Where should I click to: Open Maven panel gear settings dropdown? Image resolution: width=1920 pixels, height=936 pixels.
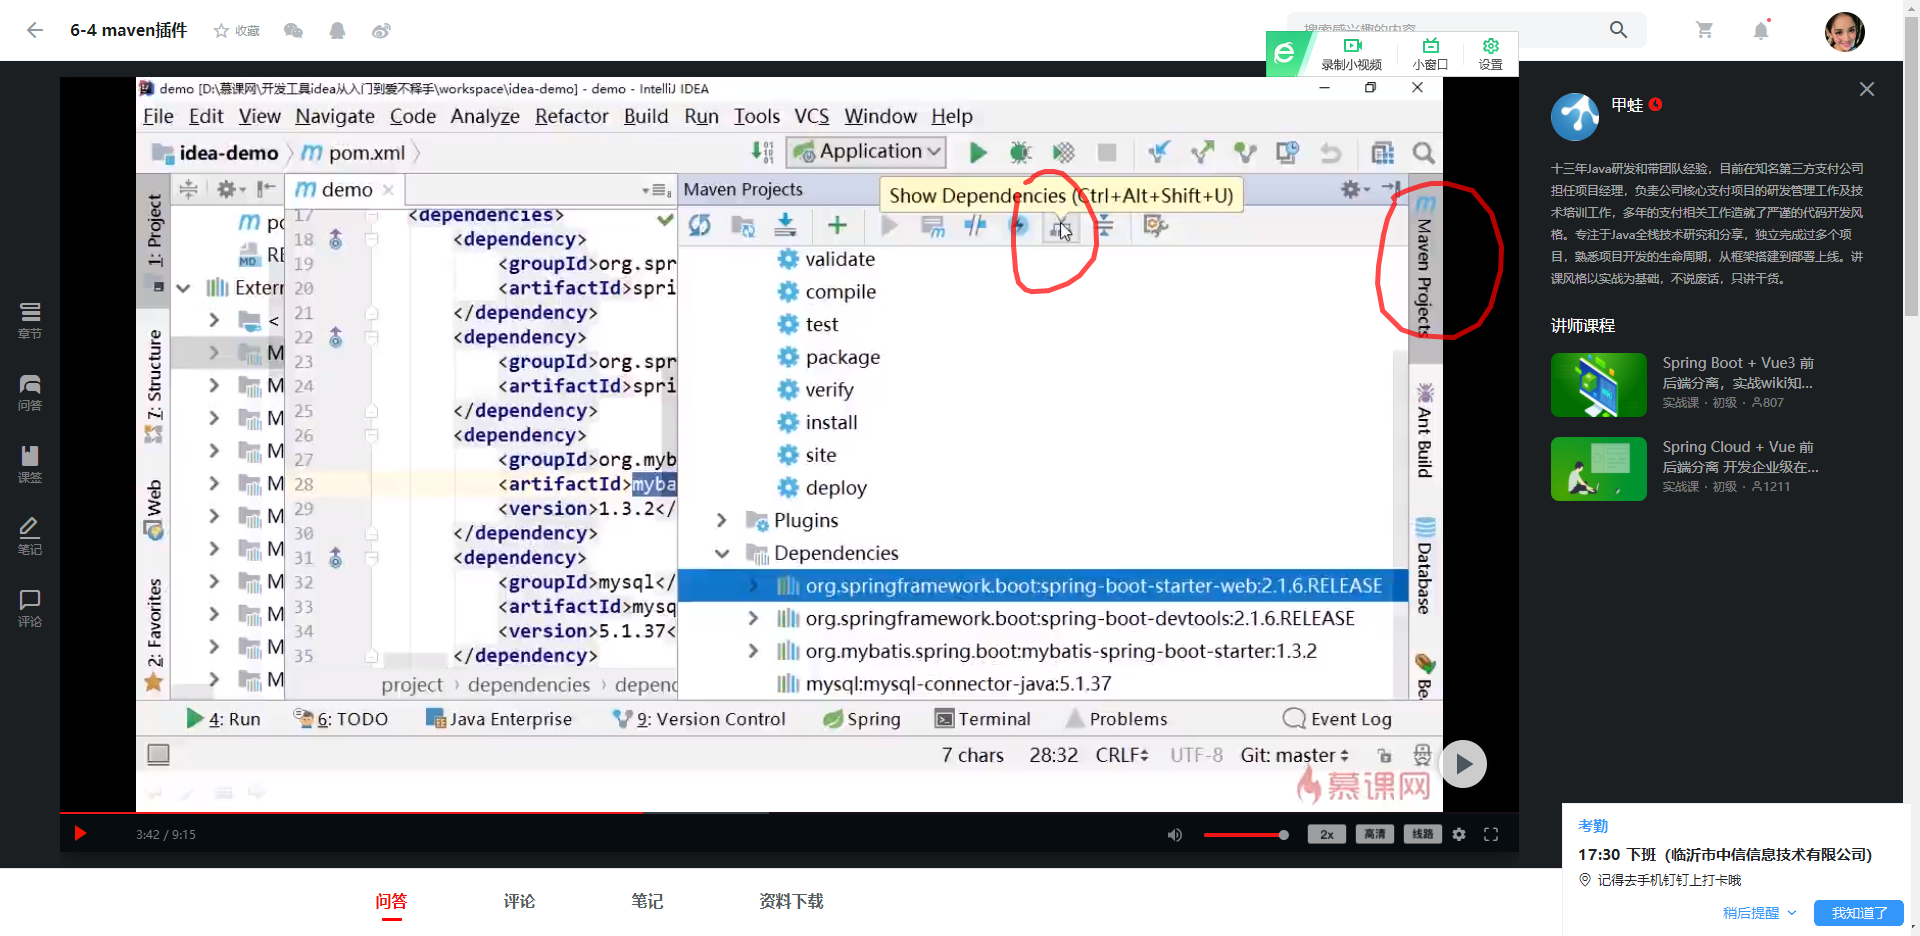point(1354,188)
